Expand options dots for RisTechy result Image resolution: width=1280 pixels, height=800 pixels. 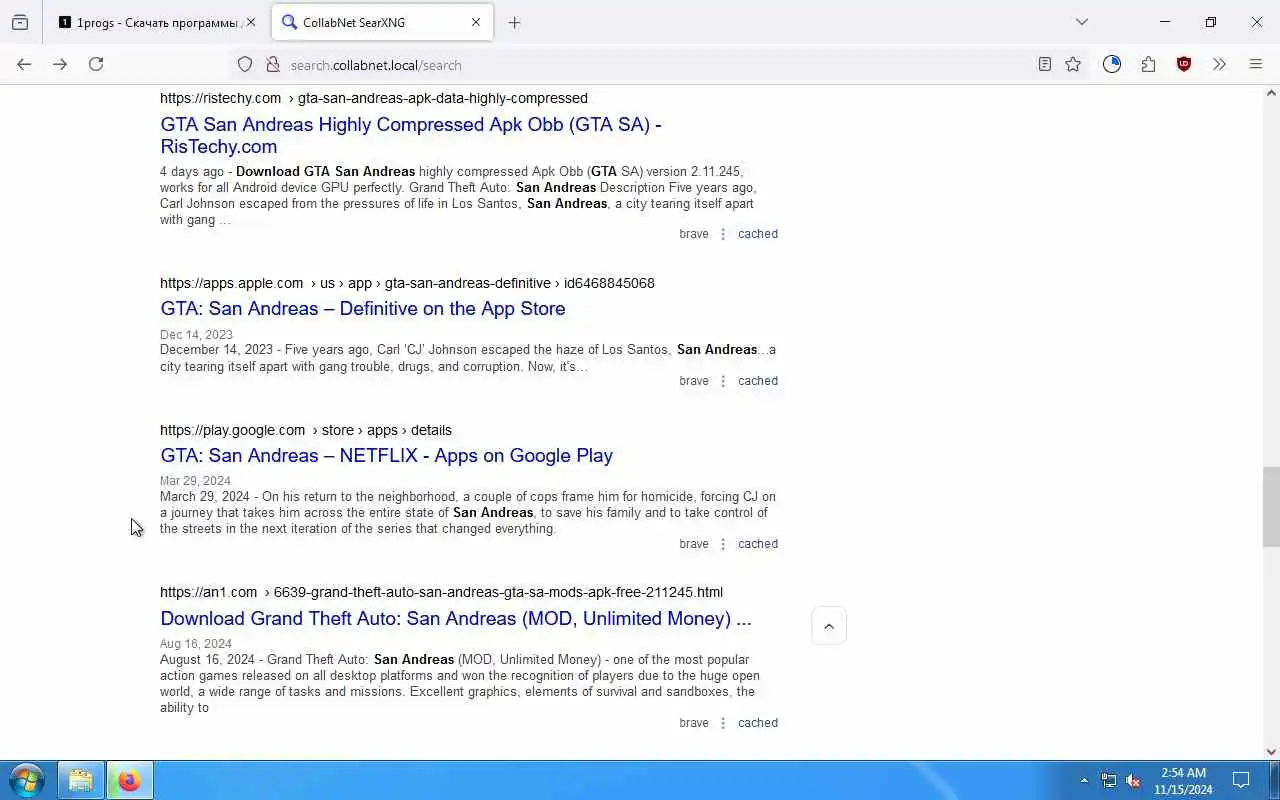click(x=723, y=234)
